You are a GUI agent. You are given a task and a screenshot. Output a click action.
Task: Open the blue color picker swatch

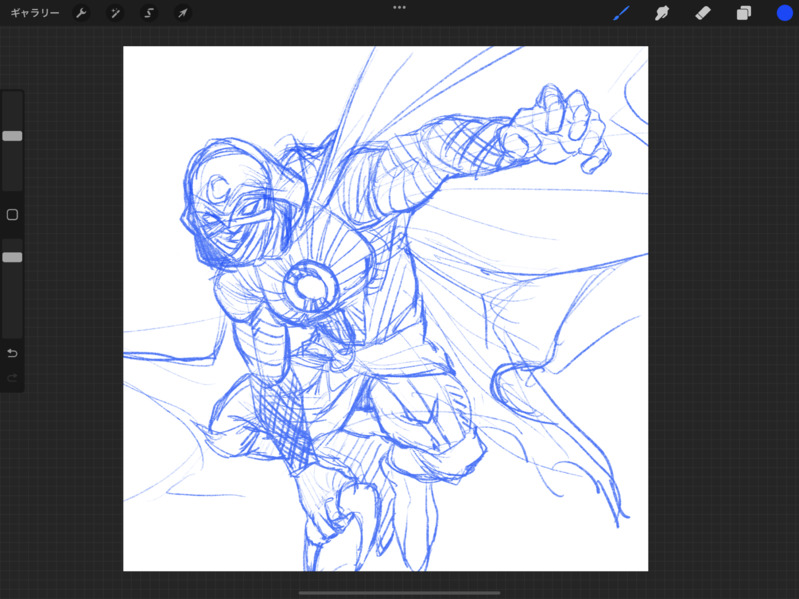tap(785, 13)
